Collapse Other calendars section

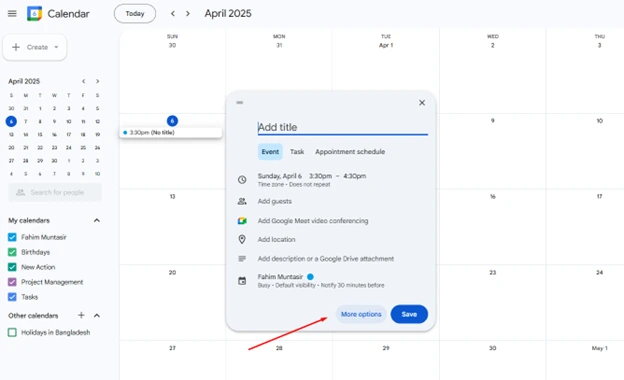pos(97,316)
